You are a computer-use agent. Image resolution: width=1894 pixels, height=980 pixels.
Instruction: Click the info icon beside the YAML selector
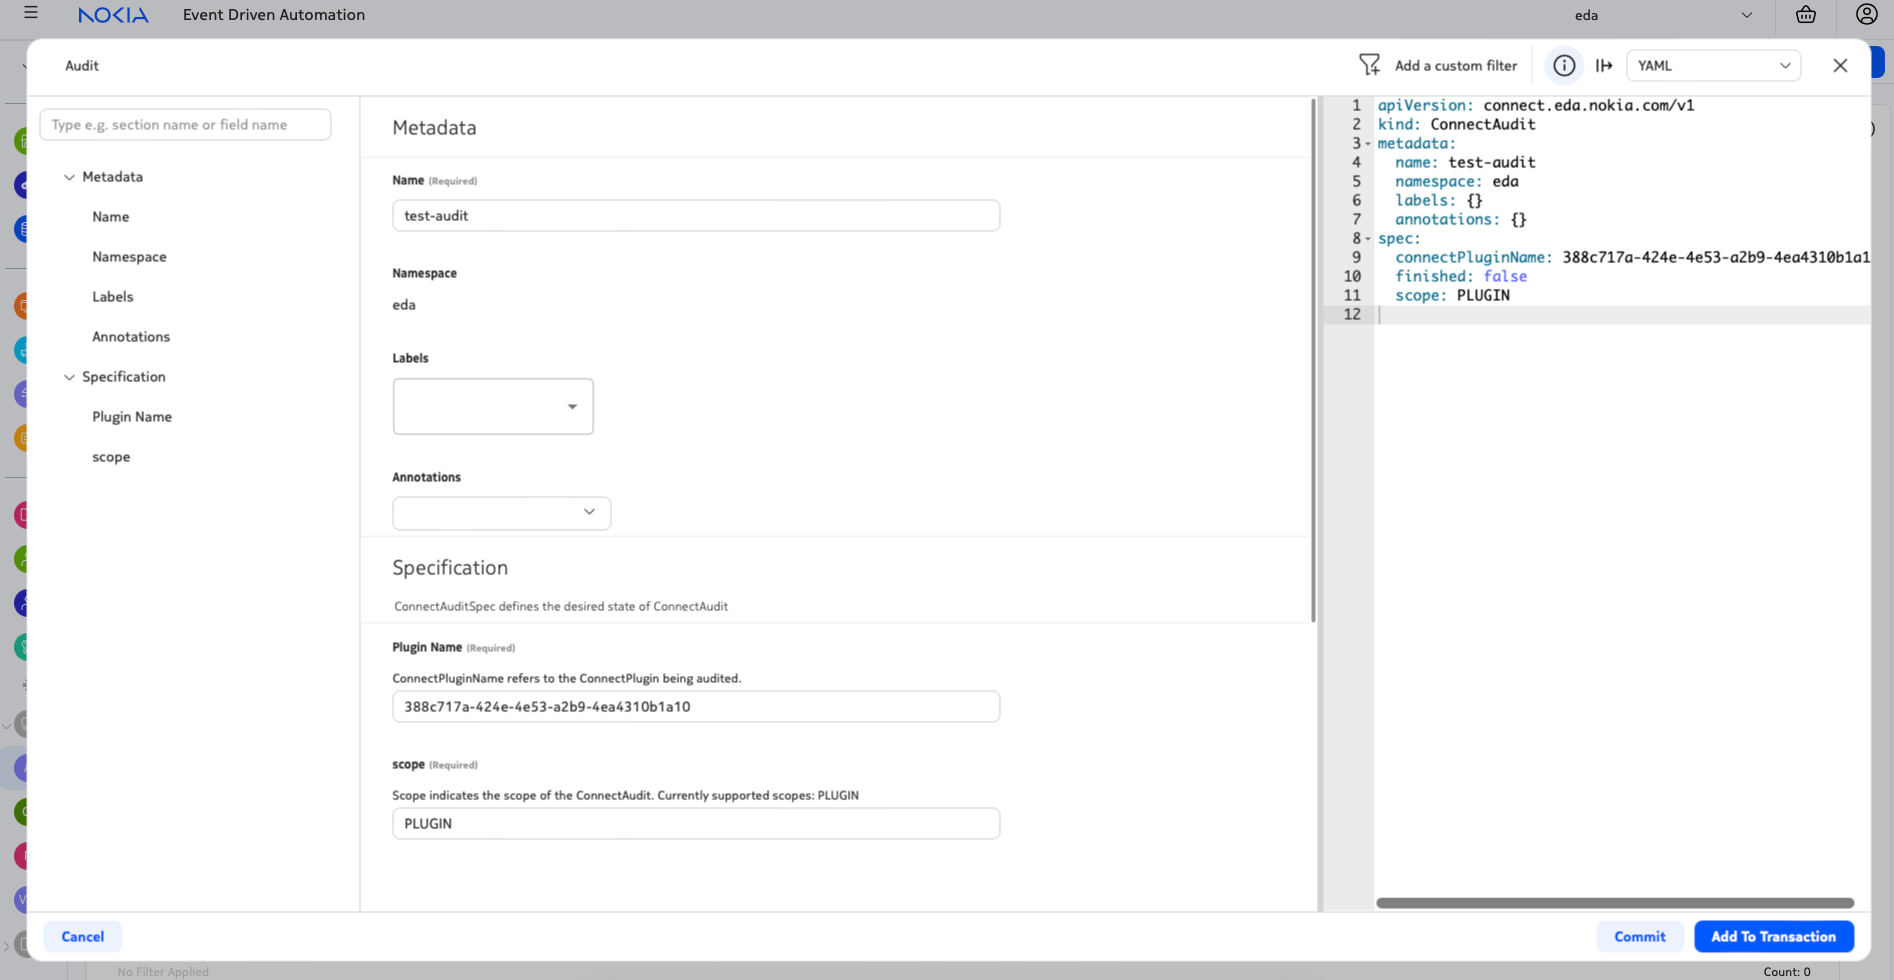pyautogui.click(x=1563, y=65)
